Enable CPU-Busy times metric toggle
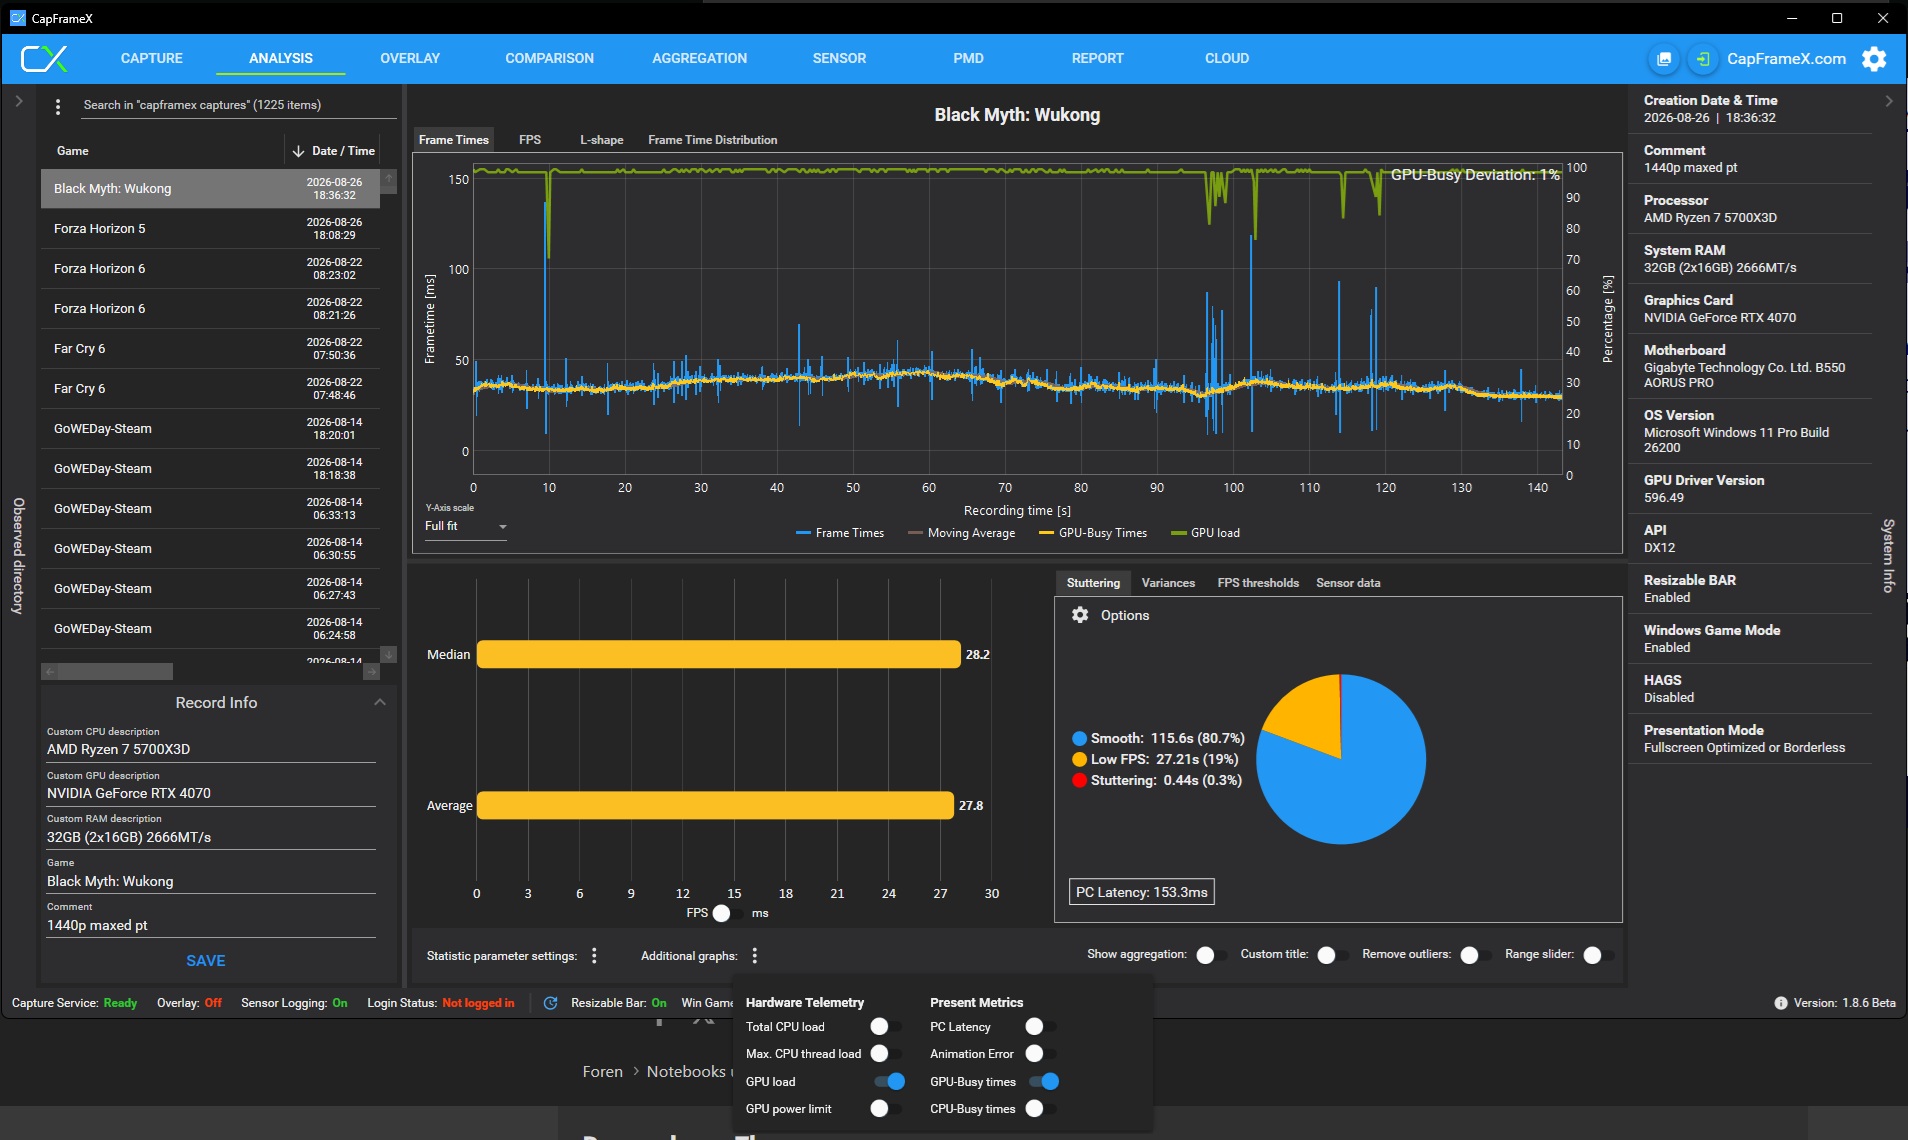The width and height of the screenshot is (1908, 1140). coord(1041,1108)
